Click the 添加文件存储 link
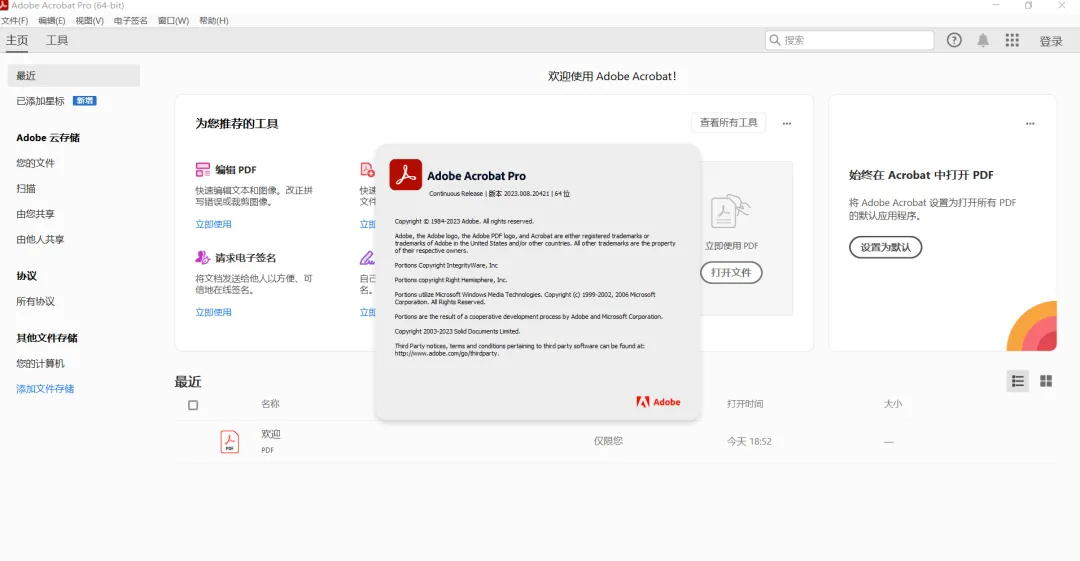The image size is (1080, 561). point(45,389)
